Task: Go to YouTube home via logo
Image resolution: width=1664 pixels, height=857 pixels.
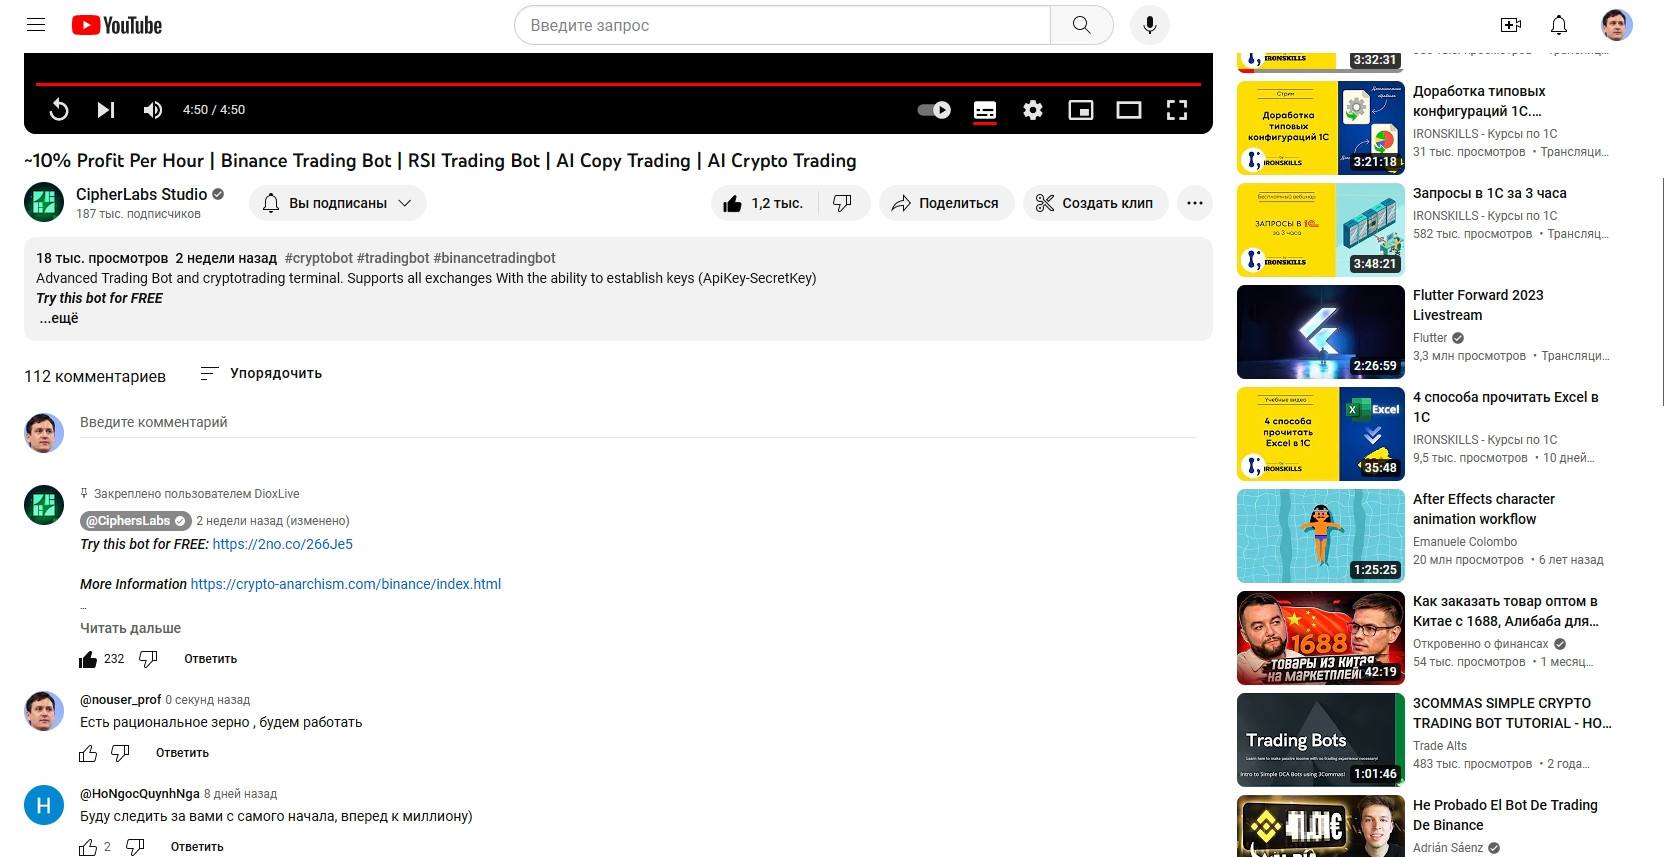Action: pos(117,25)
